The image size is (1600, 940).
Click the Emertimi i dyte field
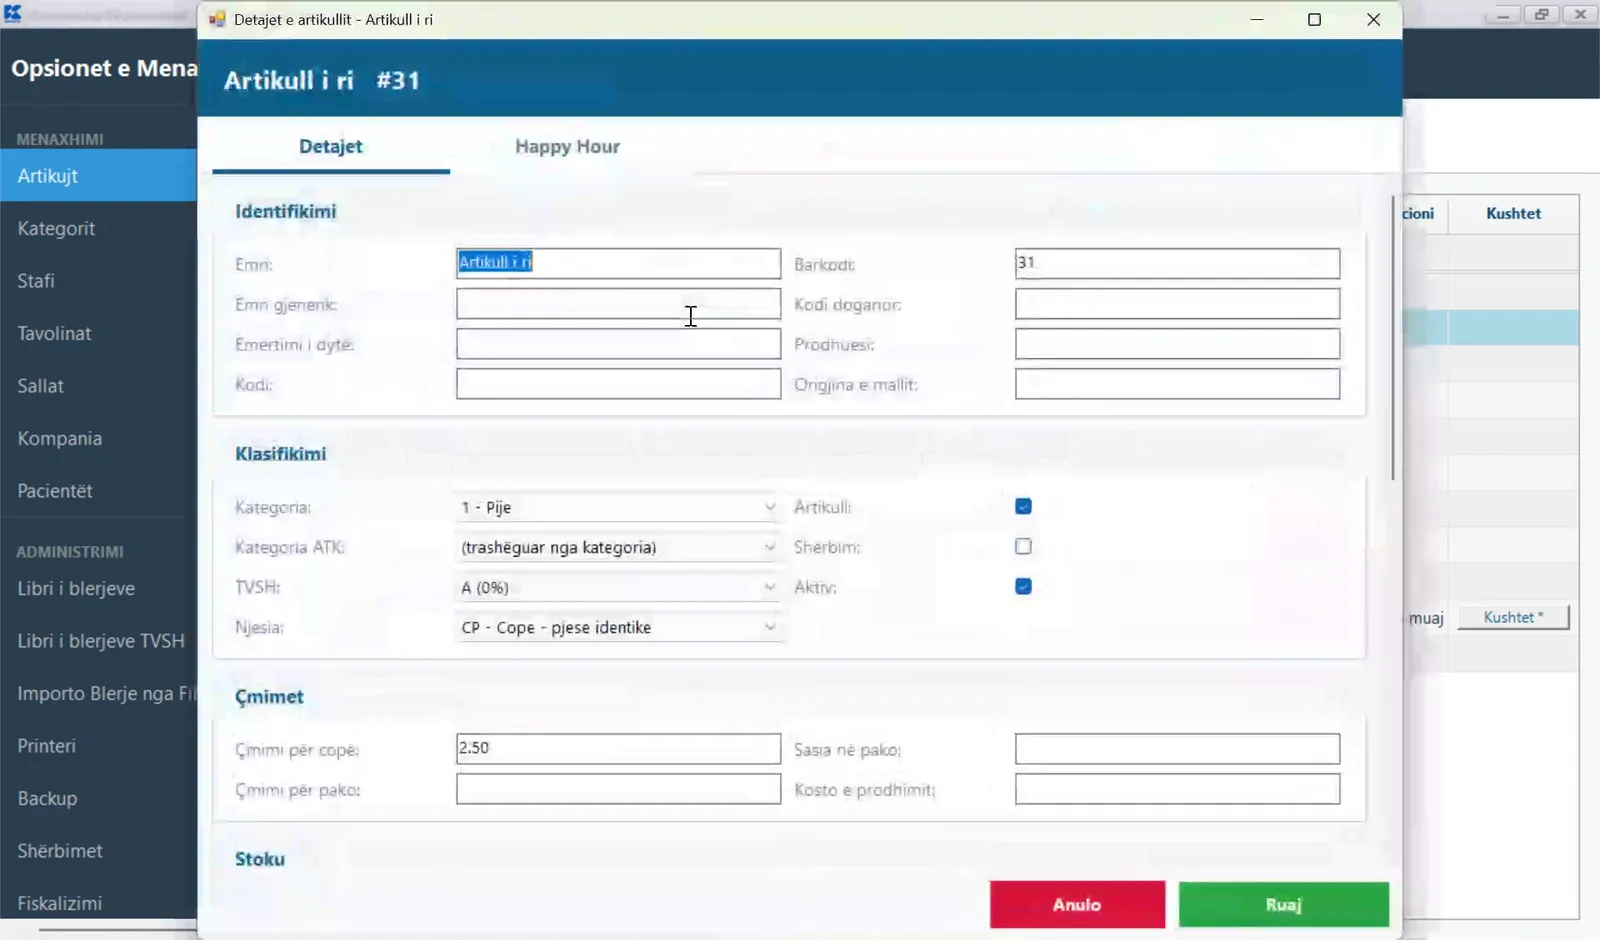[618, 343]
